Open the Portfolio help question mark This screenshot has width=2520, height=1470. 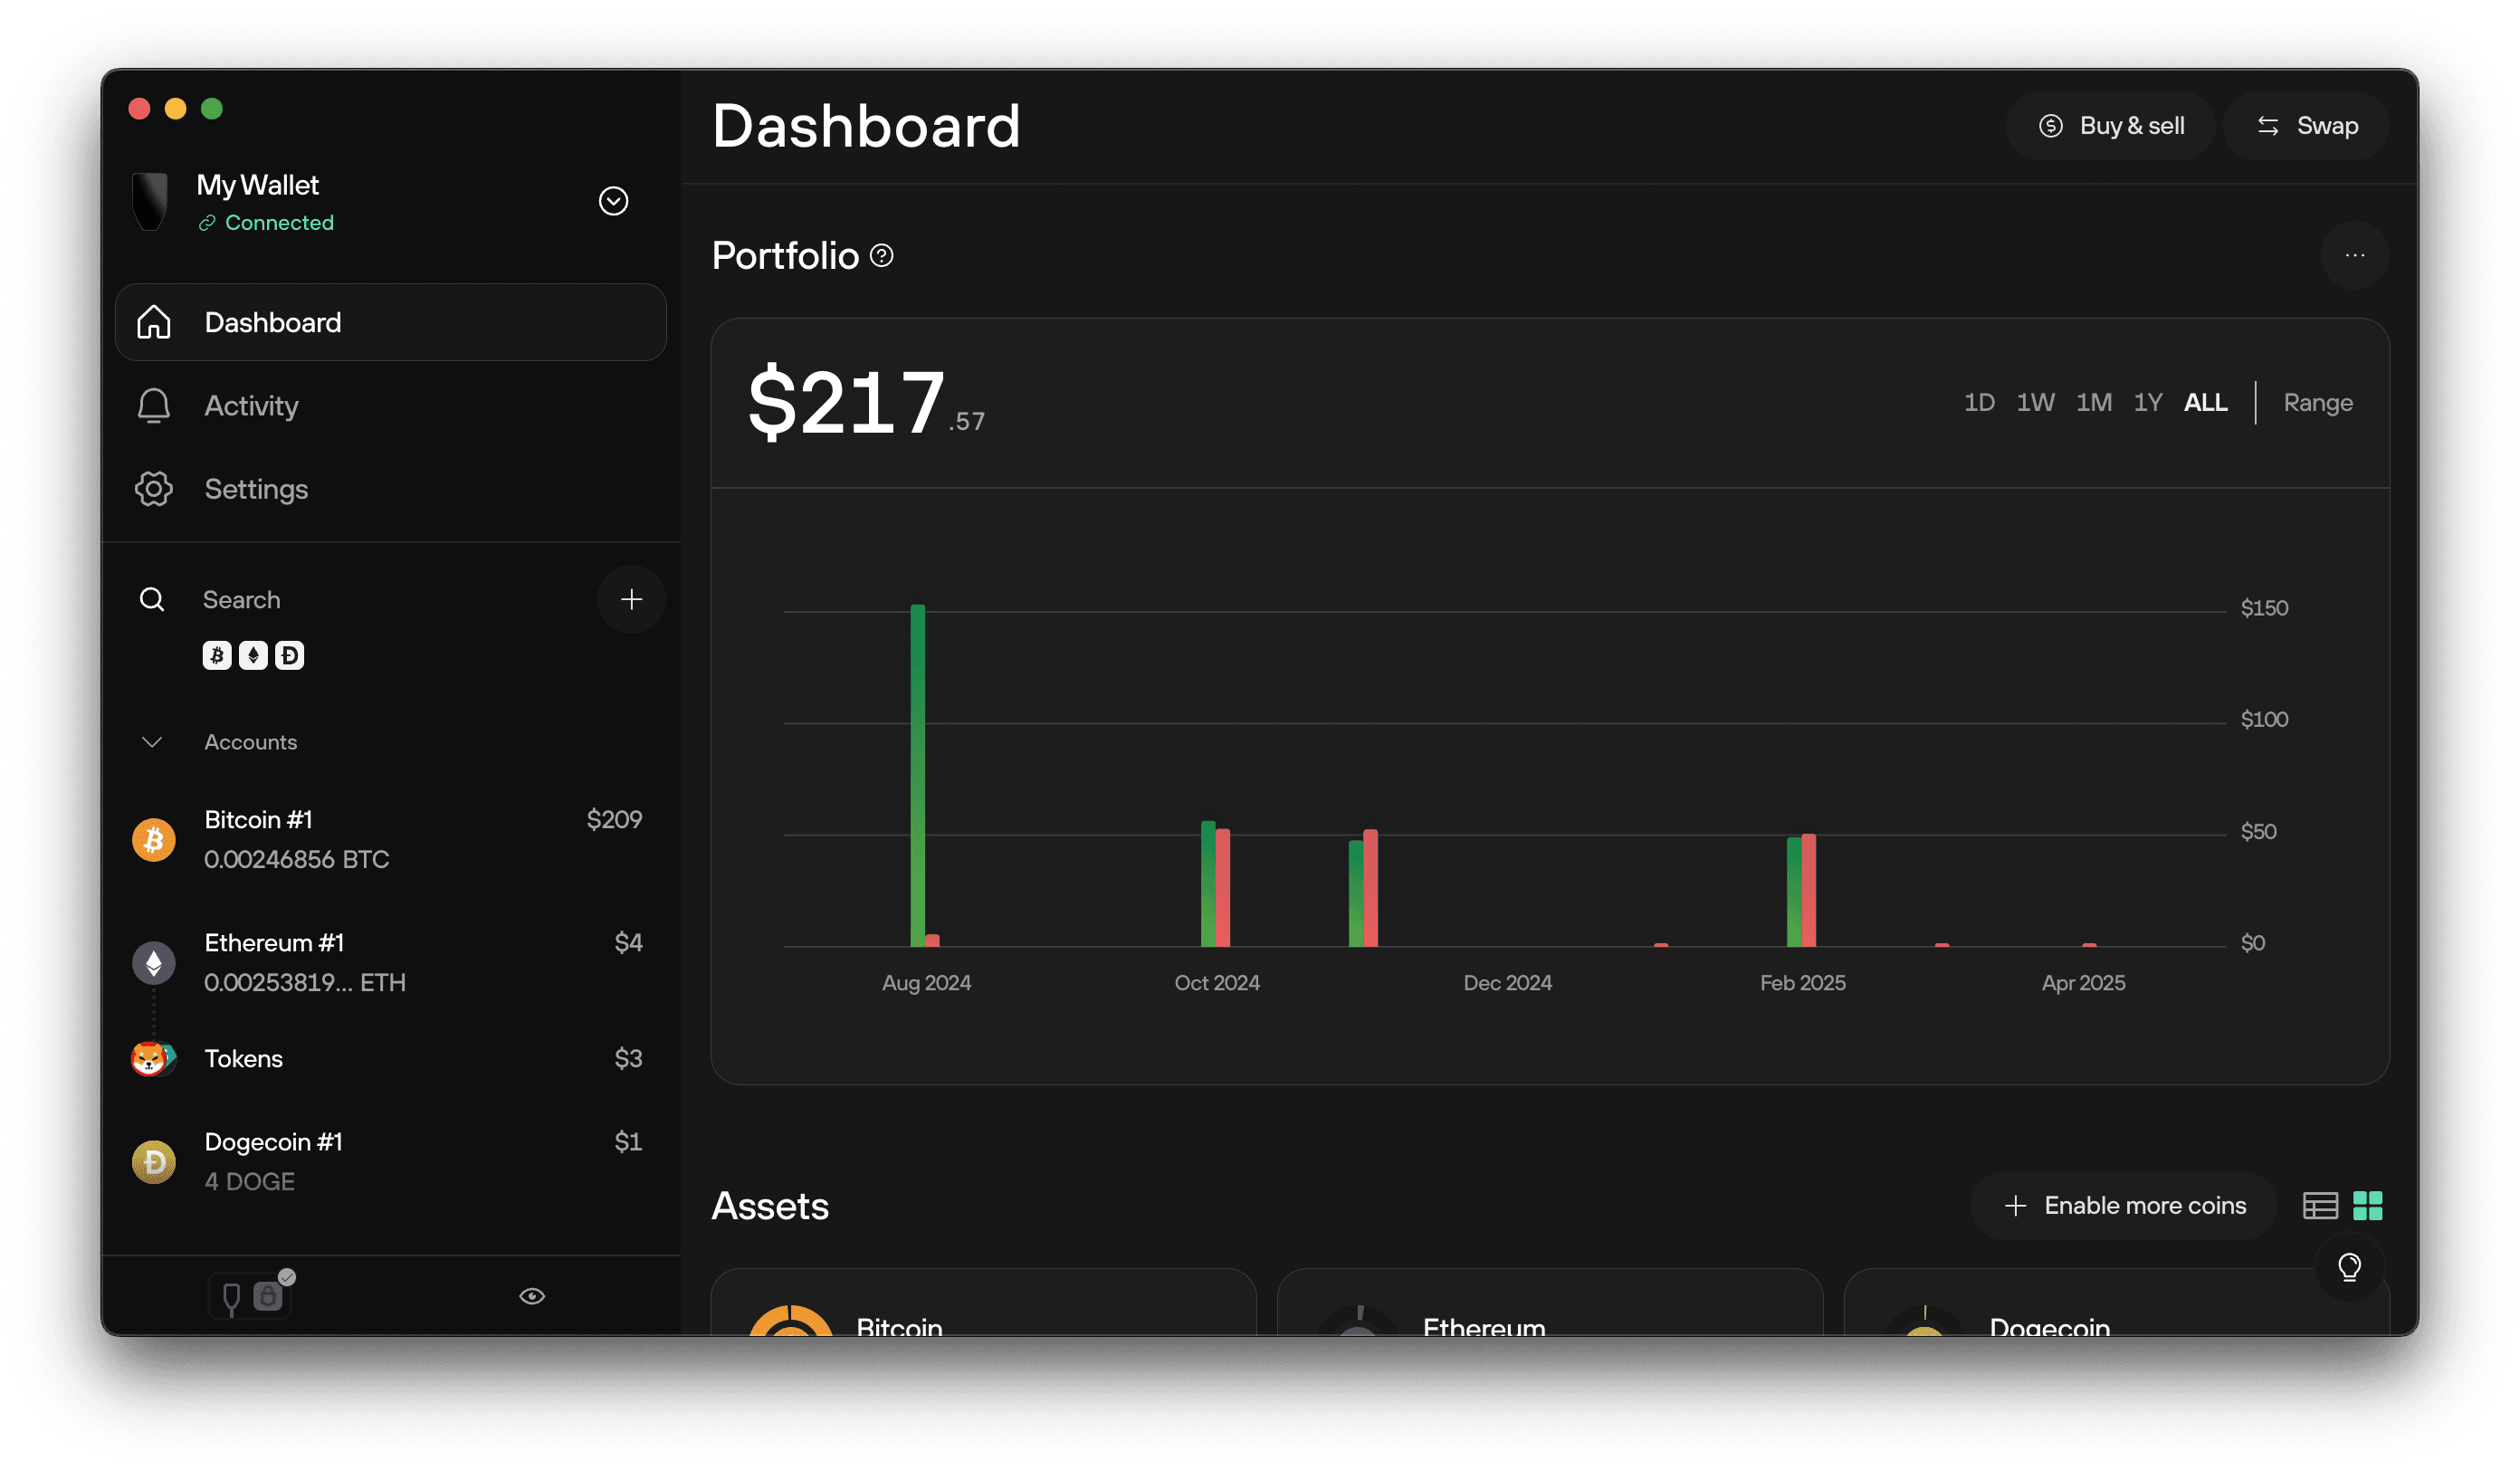(x=881, y=256)
